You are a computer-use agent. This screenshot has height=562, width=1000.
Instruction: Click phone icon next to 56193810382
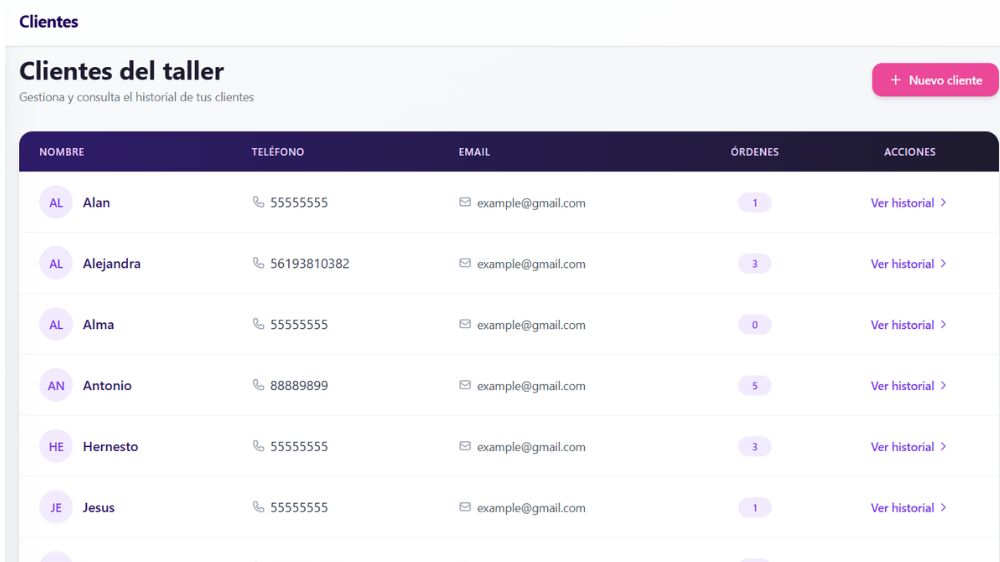258,263
